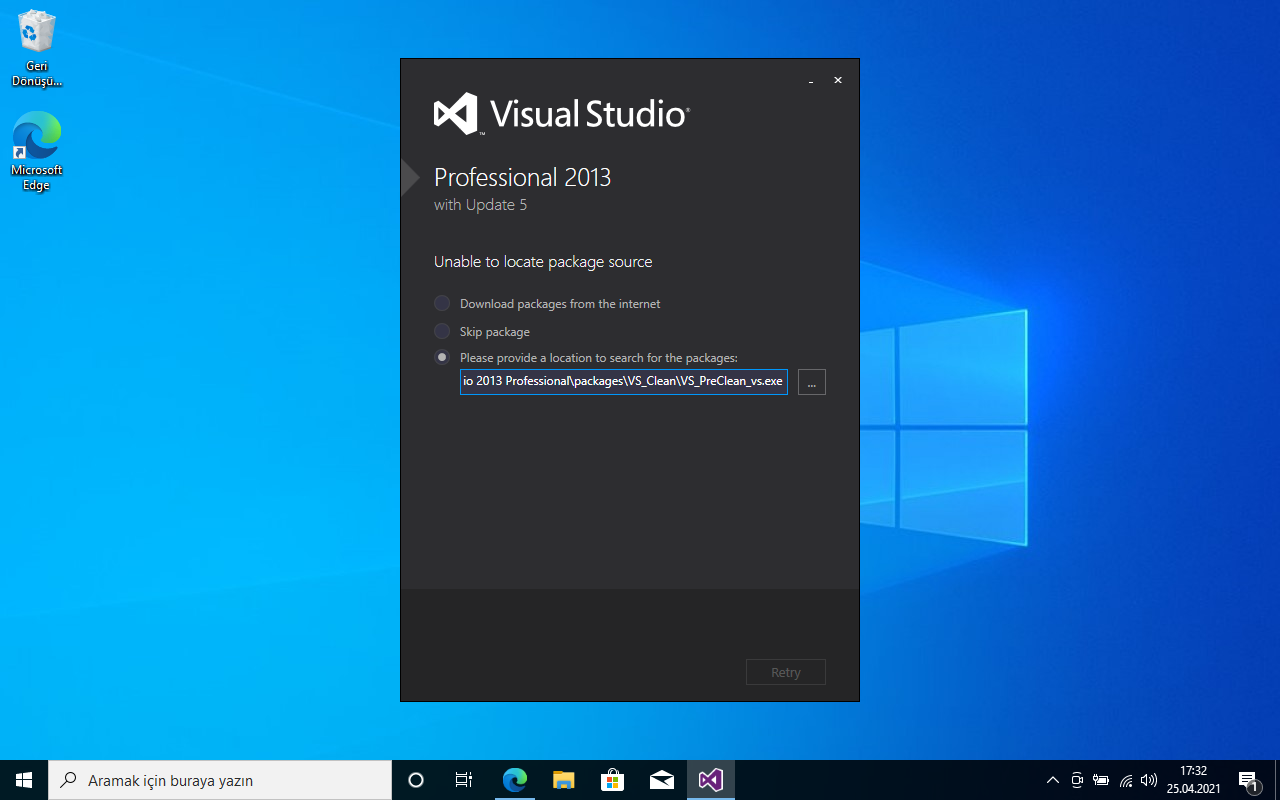Click the Retry button

point(786,672)
